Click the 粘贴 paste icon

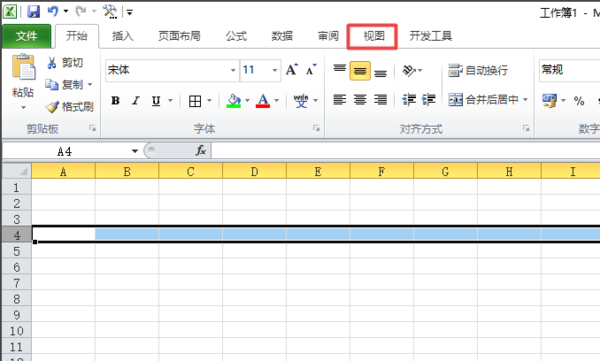tap(23, 67)
